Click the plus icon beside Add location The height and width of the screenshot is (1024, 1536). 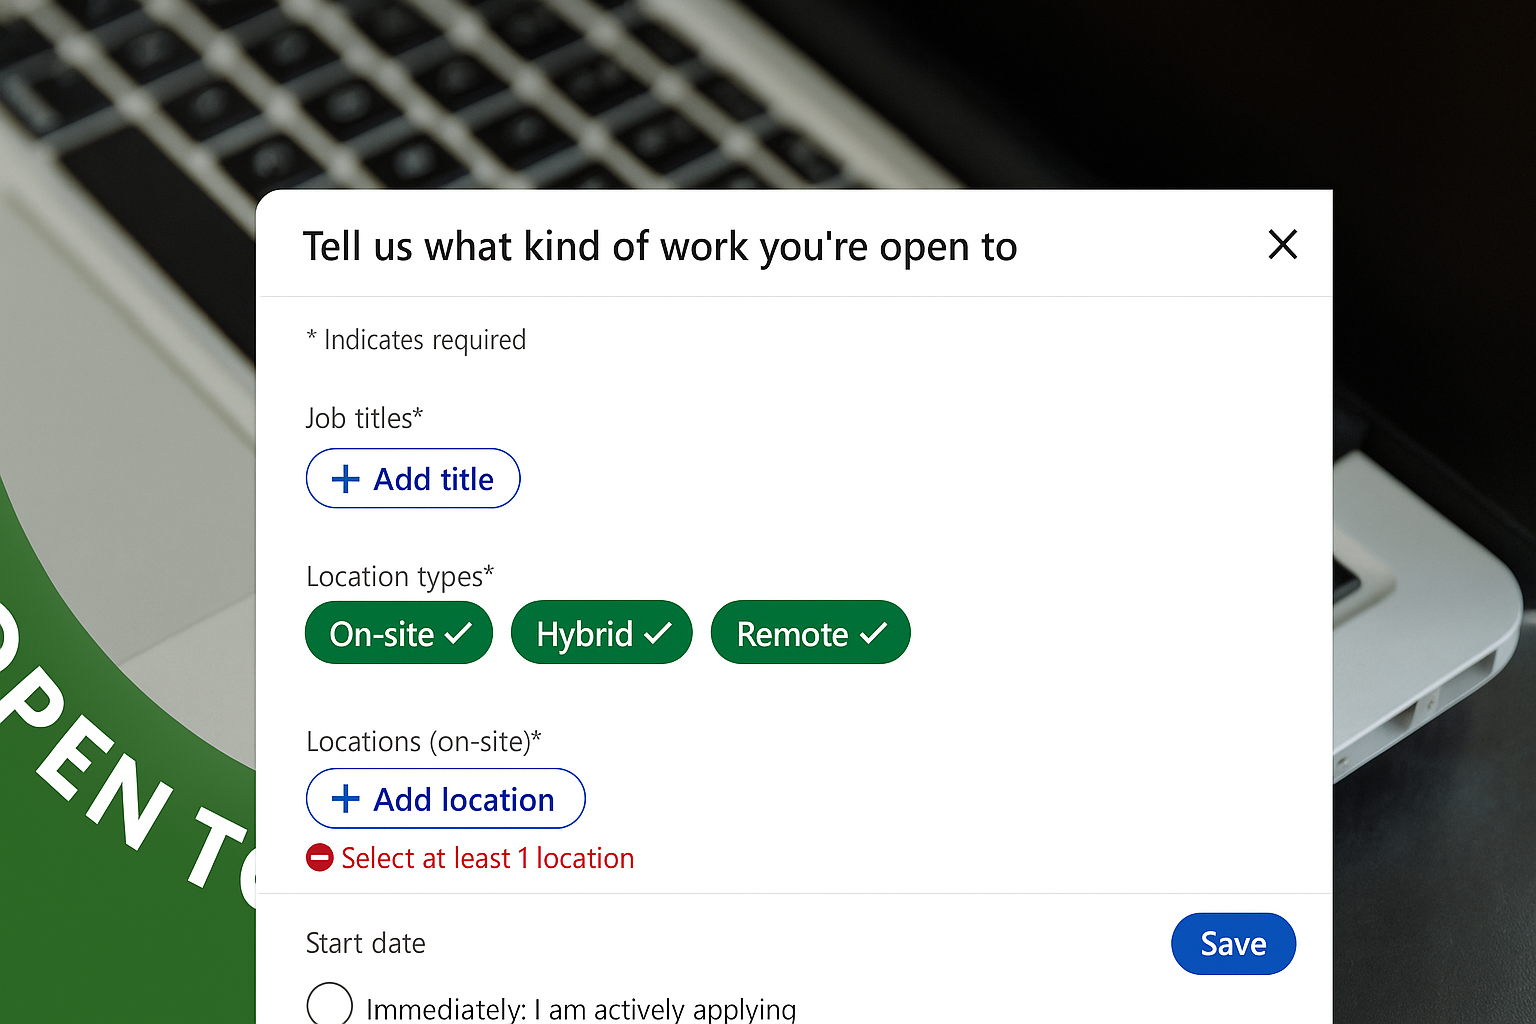coord(346,798)
